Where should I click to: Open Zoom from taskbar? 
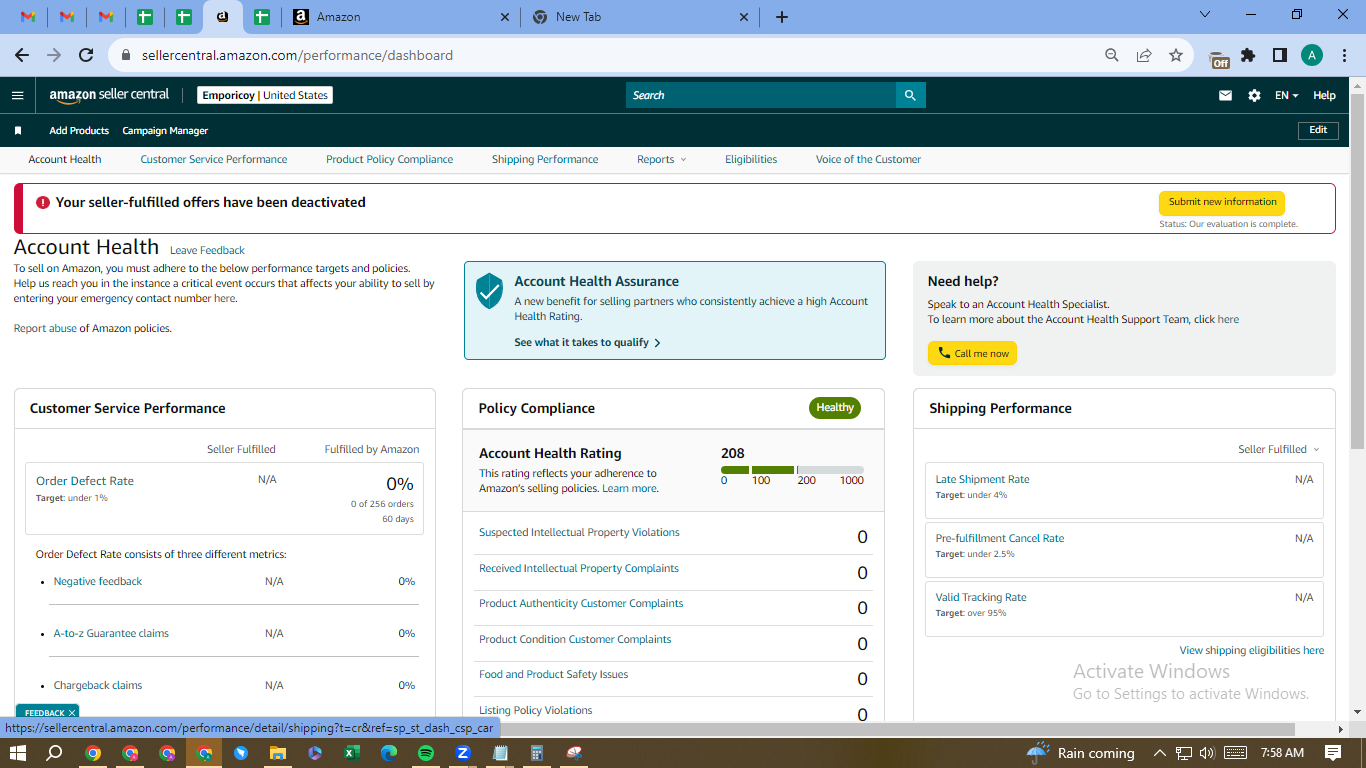[x=463, y=752]
